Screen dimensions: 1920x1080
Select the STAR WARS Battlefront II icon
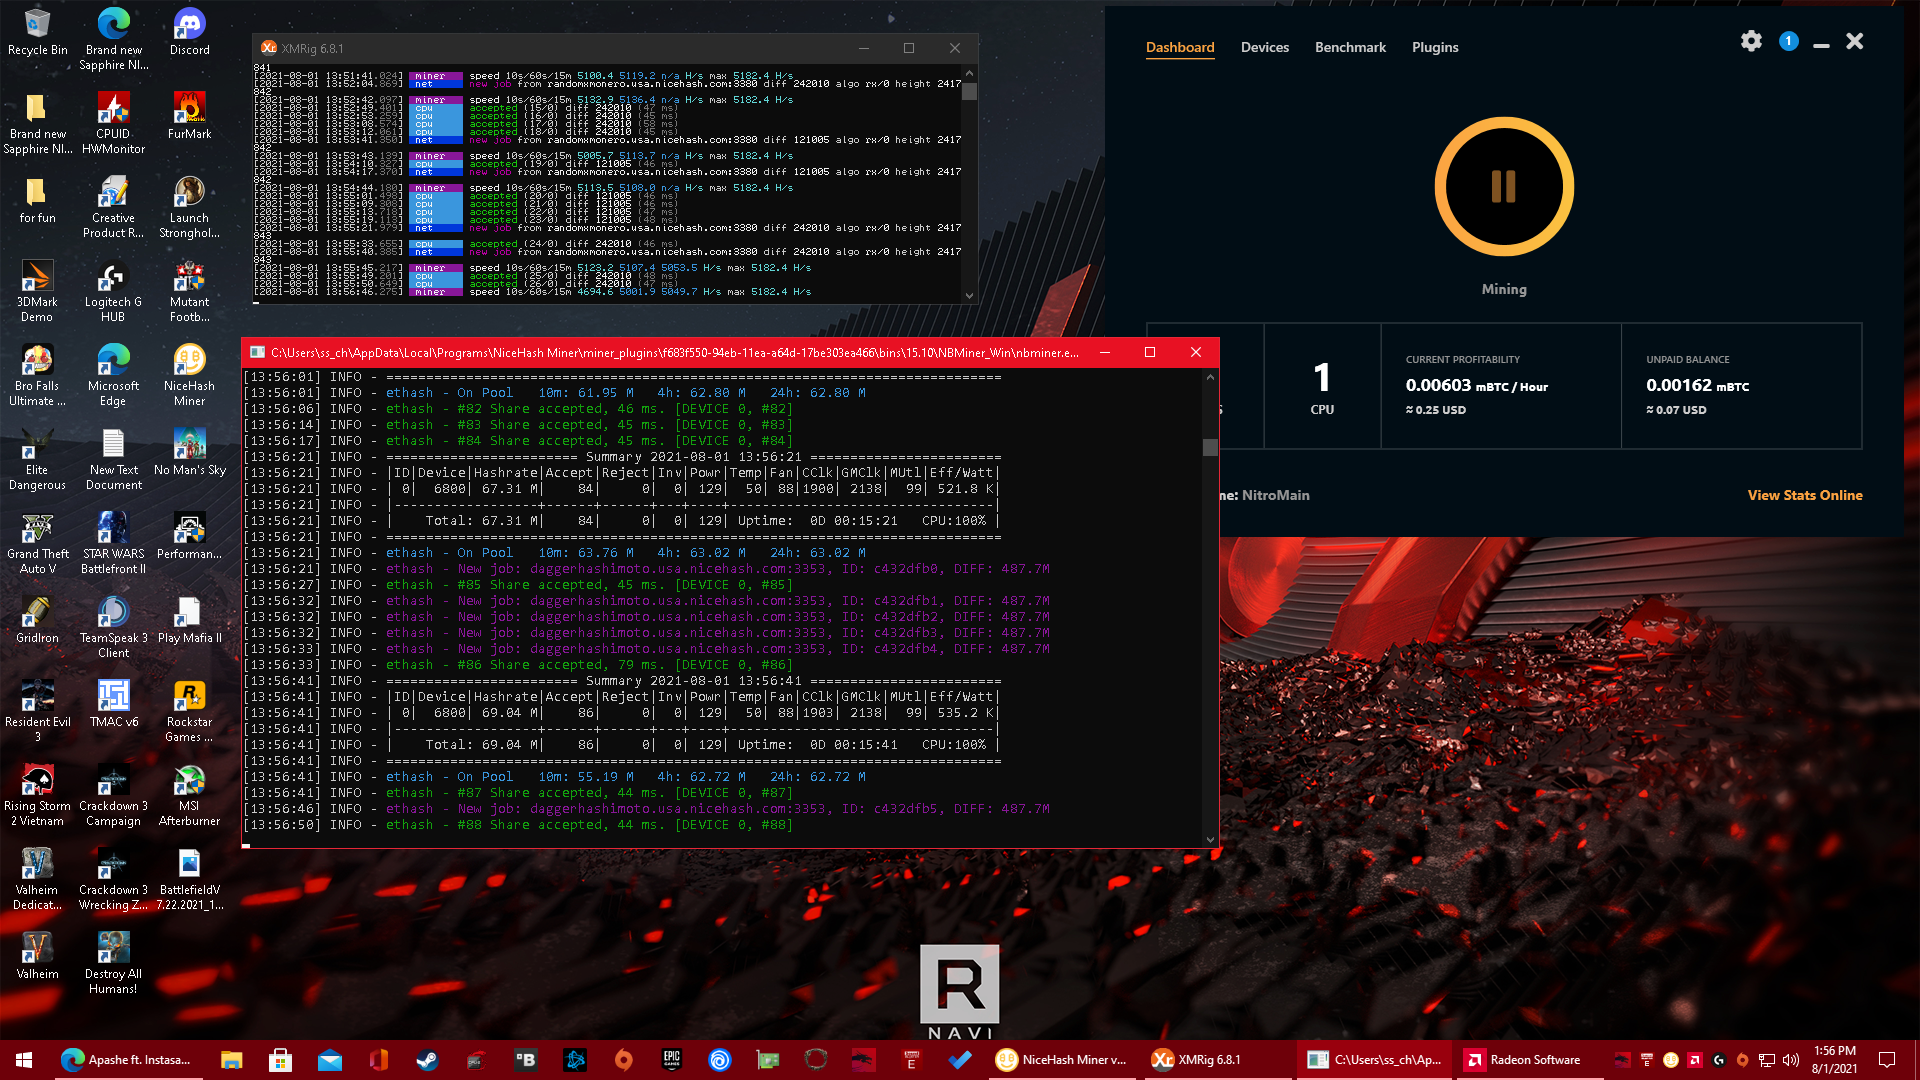113,544
